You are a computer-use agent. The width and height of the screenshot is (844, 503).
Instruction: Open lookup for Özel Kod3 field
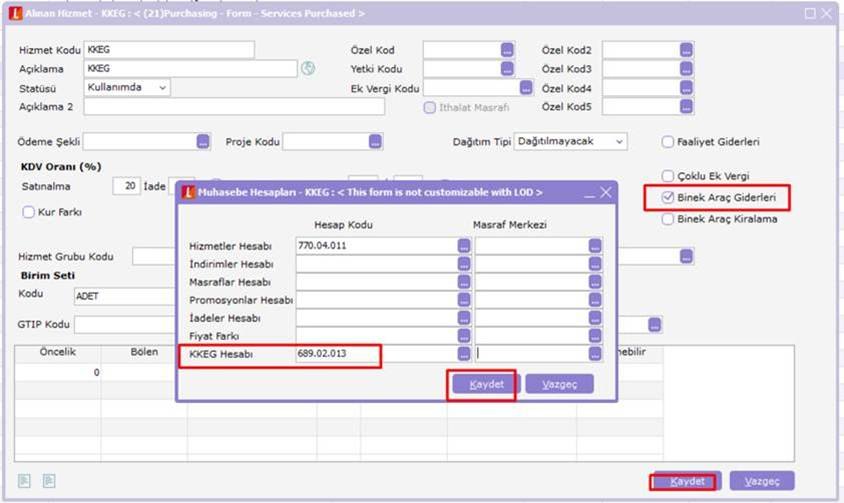686,69
